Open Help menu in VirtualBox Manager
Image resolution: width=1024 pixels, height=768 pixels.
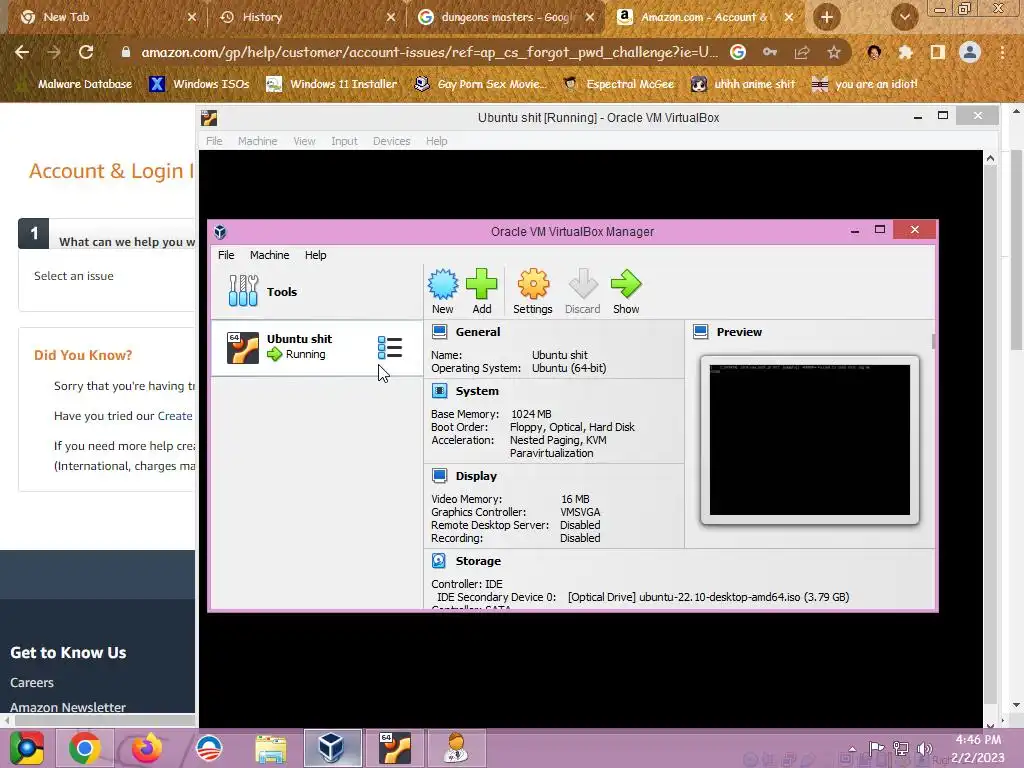(x=315, y=255)
